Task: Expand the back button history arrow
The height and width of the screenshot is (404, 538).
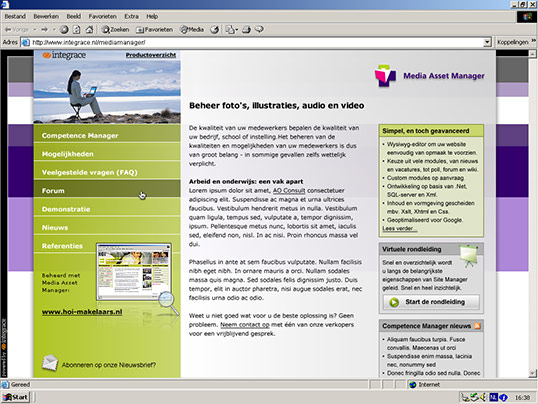Action: (35, 30)
